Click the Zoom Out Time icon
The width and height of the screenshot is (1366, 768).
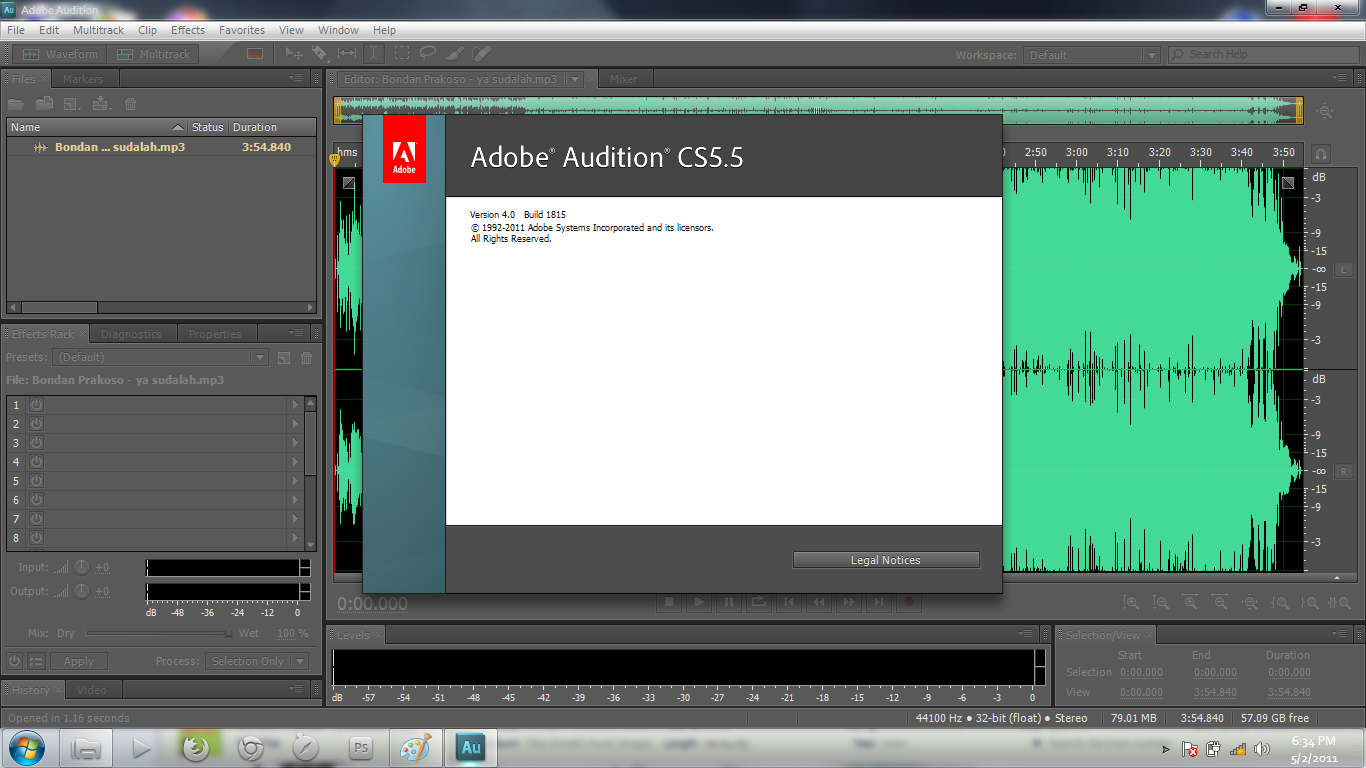1220,603
